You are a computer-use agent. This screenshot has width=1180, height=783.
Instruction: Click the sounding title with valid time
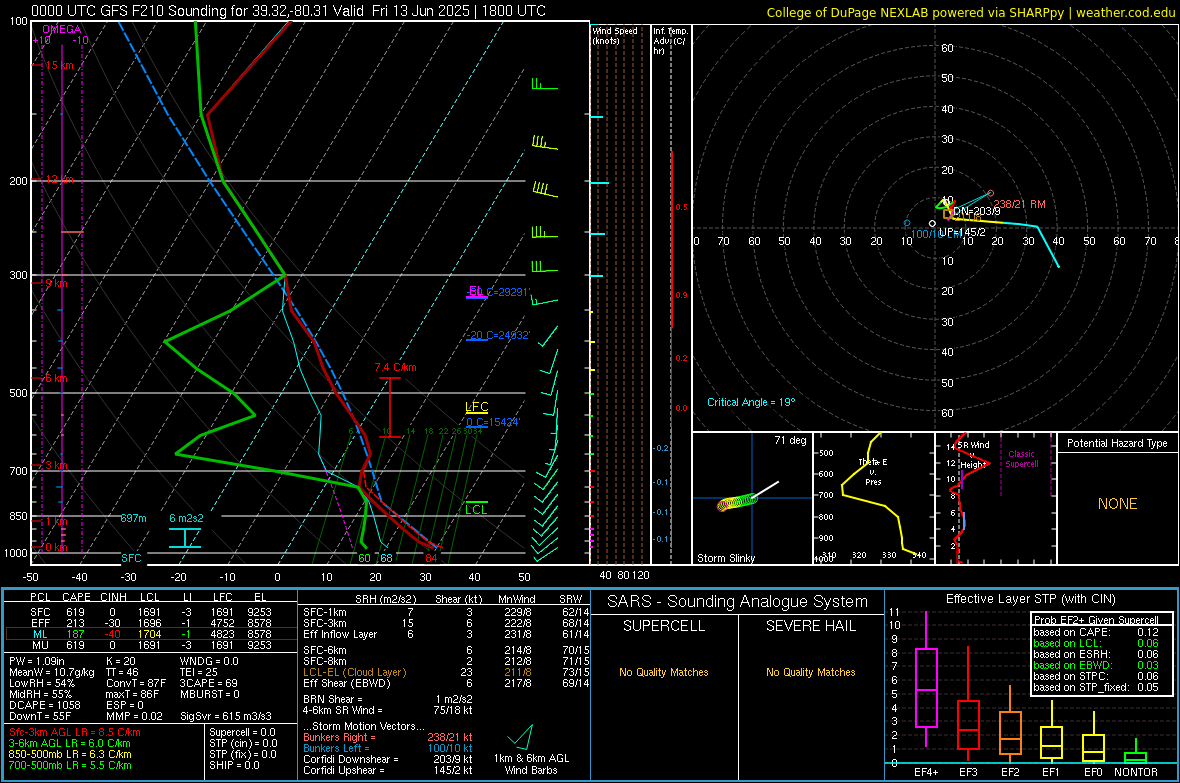tap(288, 11)
